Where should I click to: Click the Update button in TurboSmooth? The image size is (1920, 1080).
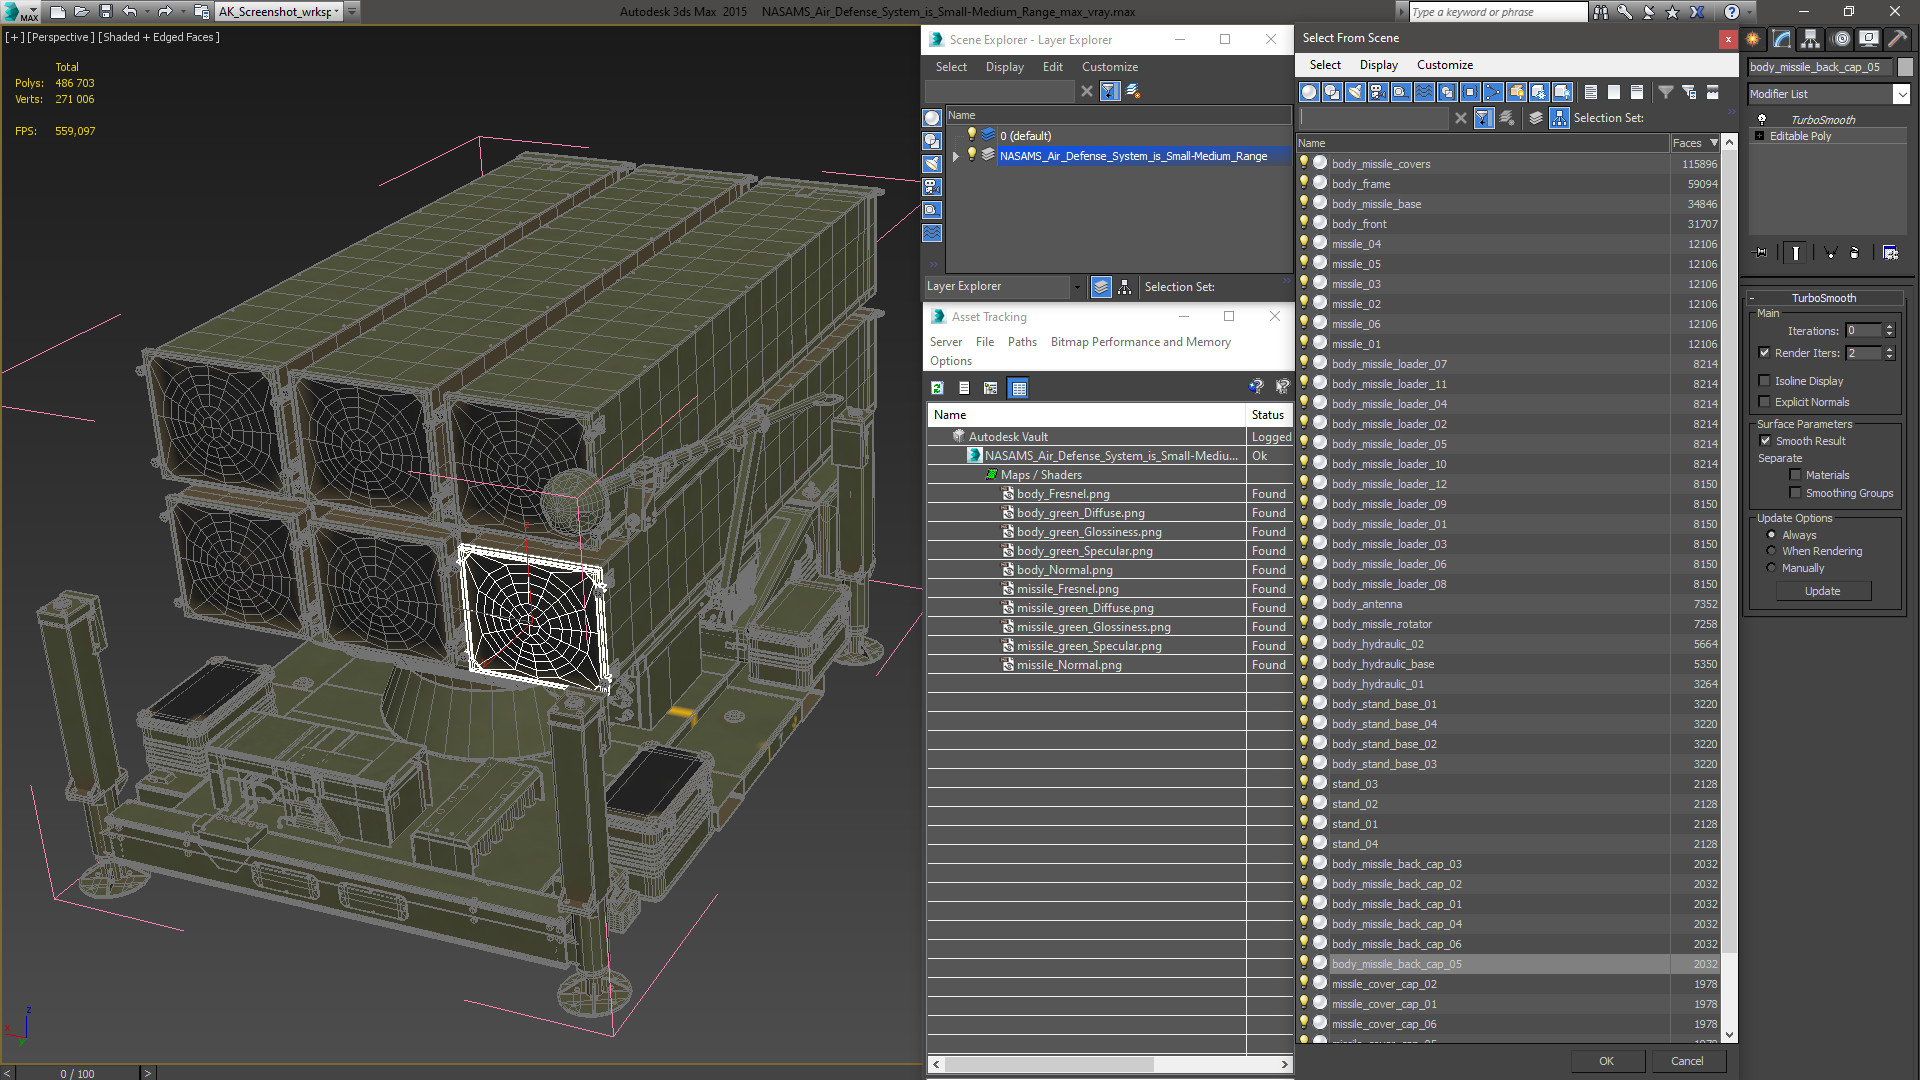point(1822,591)
